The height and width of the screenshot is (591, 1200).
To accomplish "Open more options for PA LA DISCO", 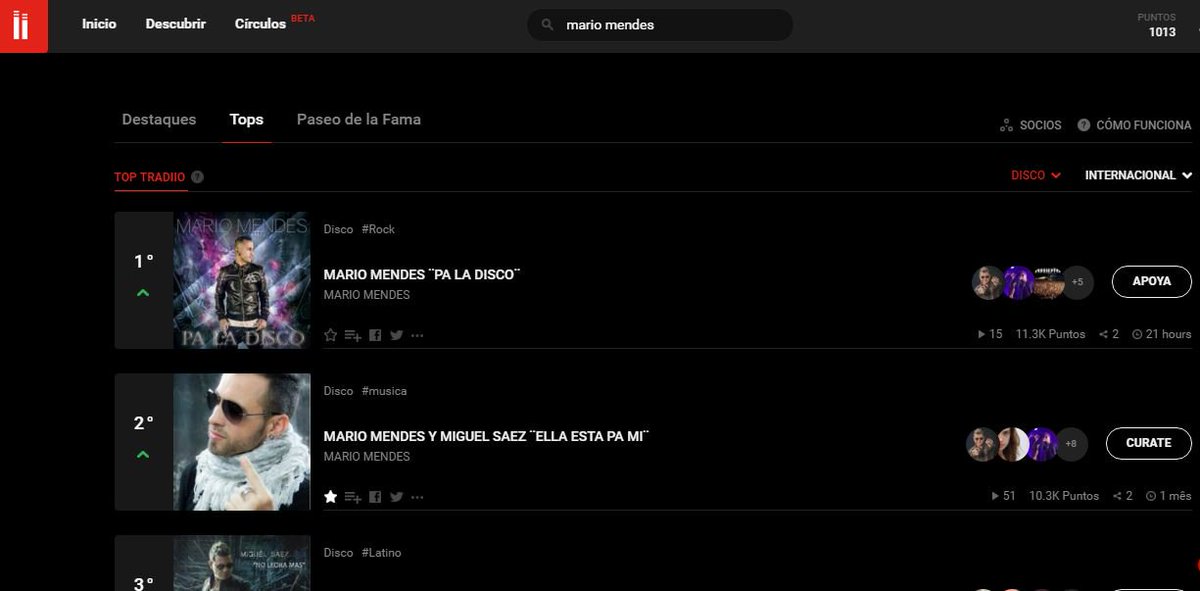I will click(x=417, y=335).
